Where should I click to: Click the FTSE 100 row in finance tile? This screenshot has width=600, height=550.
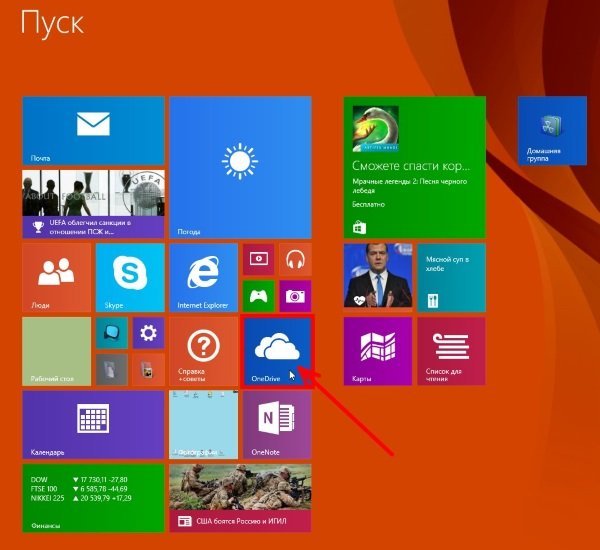coord(79,489)
